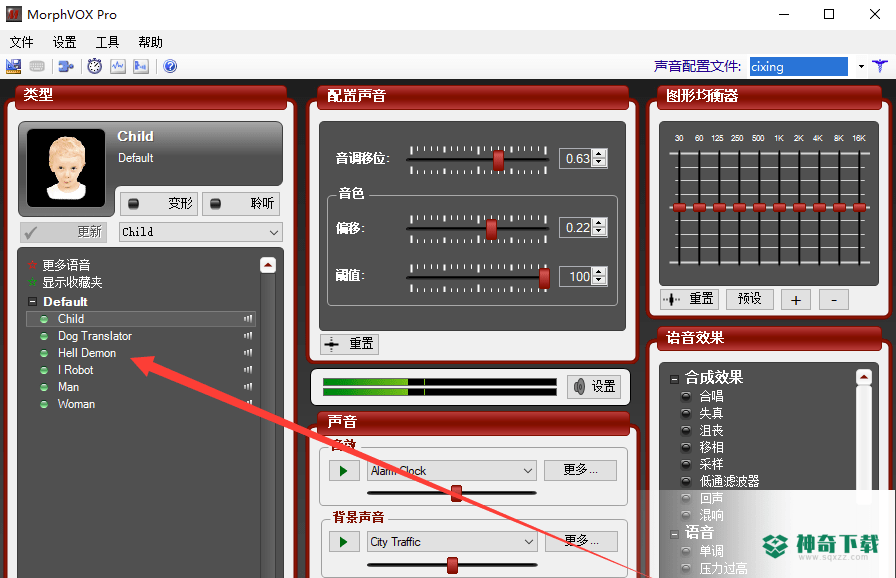Viewport: 896px width, 578px height.
Task: Open the 设置 menu in the menu bar
Action: [x=65, y=42]
